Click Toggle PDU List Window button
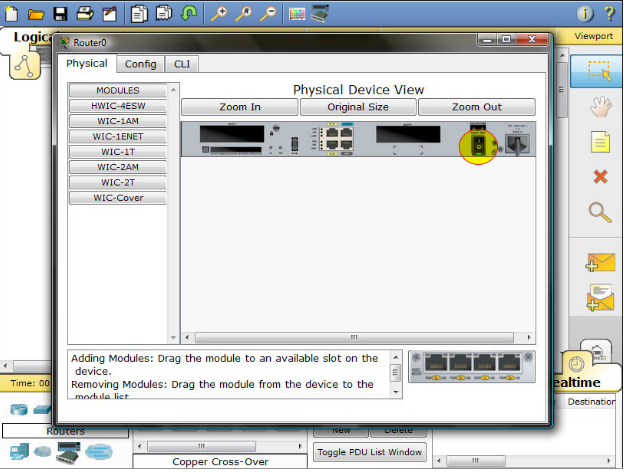Screen dimensions: 624x472 [370, 452]
